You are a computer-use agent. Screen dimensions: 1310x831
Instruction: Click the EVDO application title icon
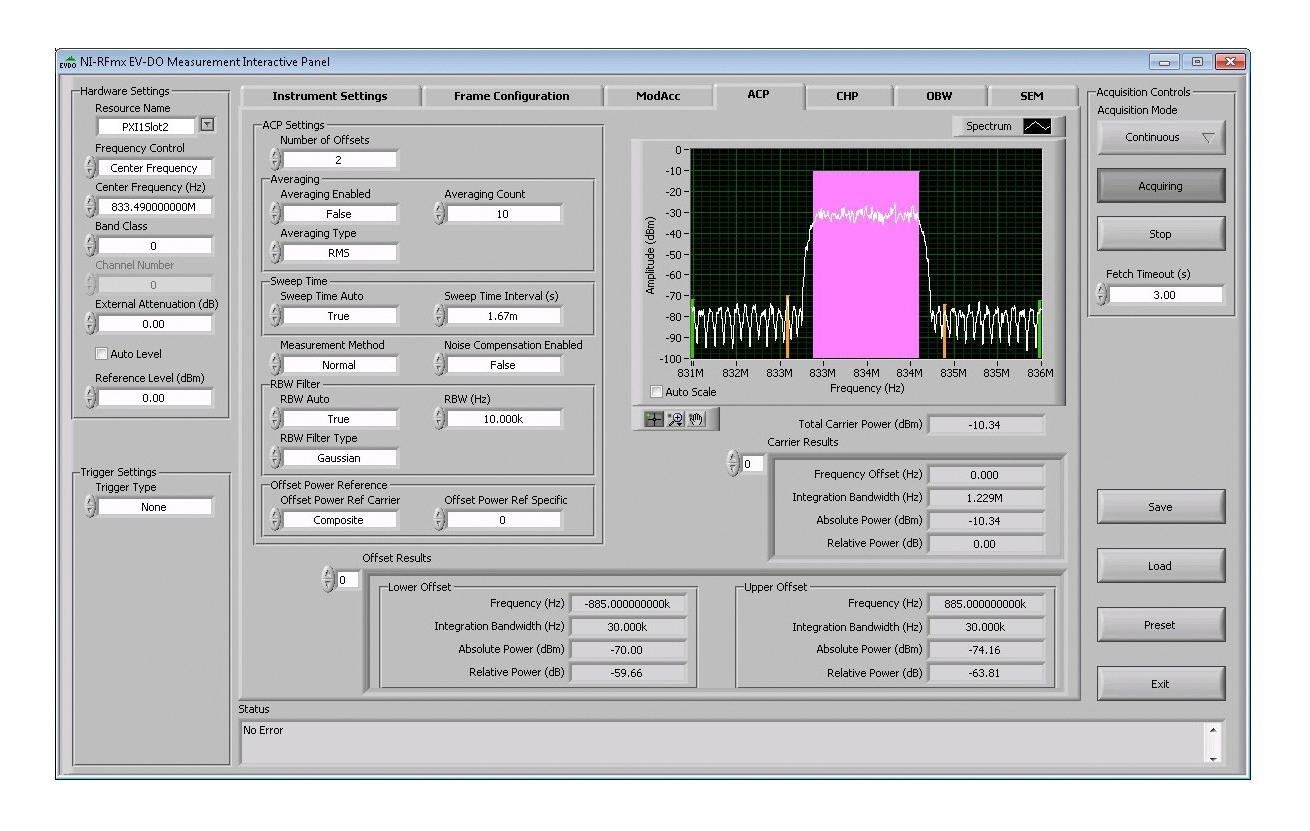click(x=68, y=63)
